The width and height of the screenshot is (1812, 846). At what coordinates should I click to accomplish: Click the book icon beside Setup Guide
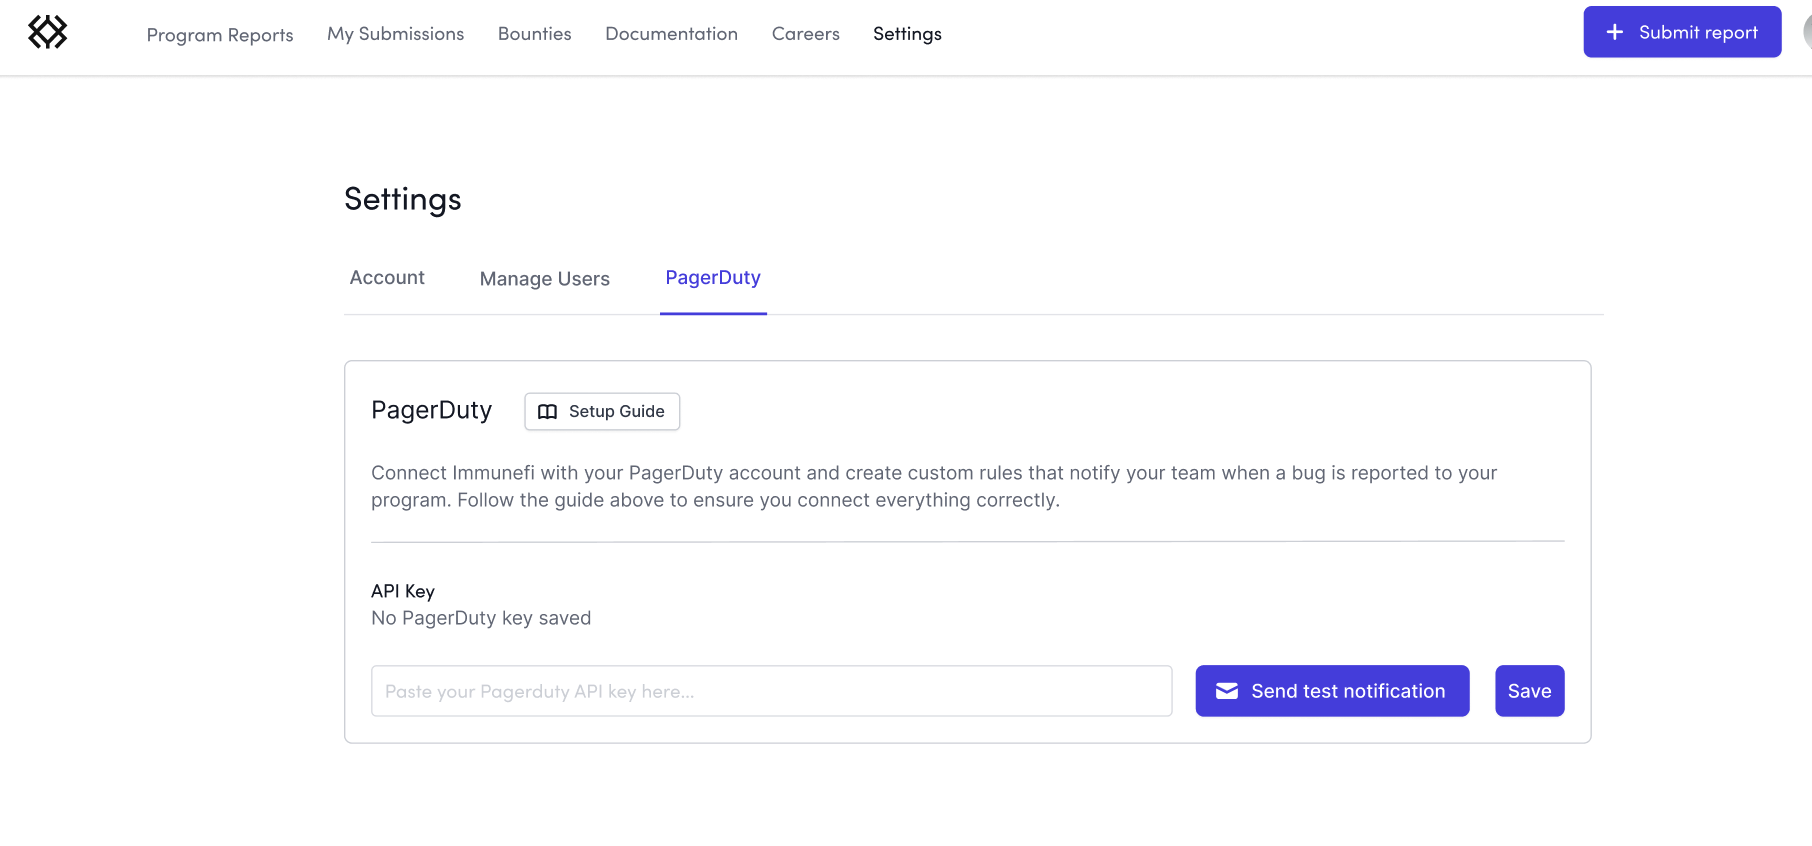coord(547,412)
